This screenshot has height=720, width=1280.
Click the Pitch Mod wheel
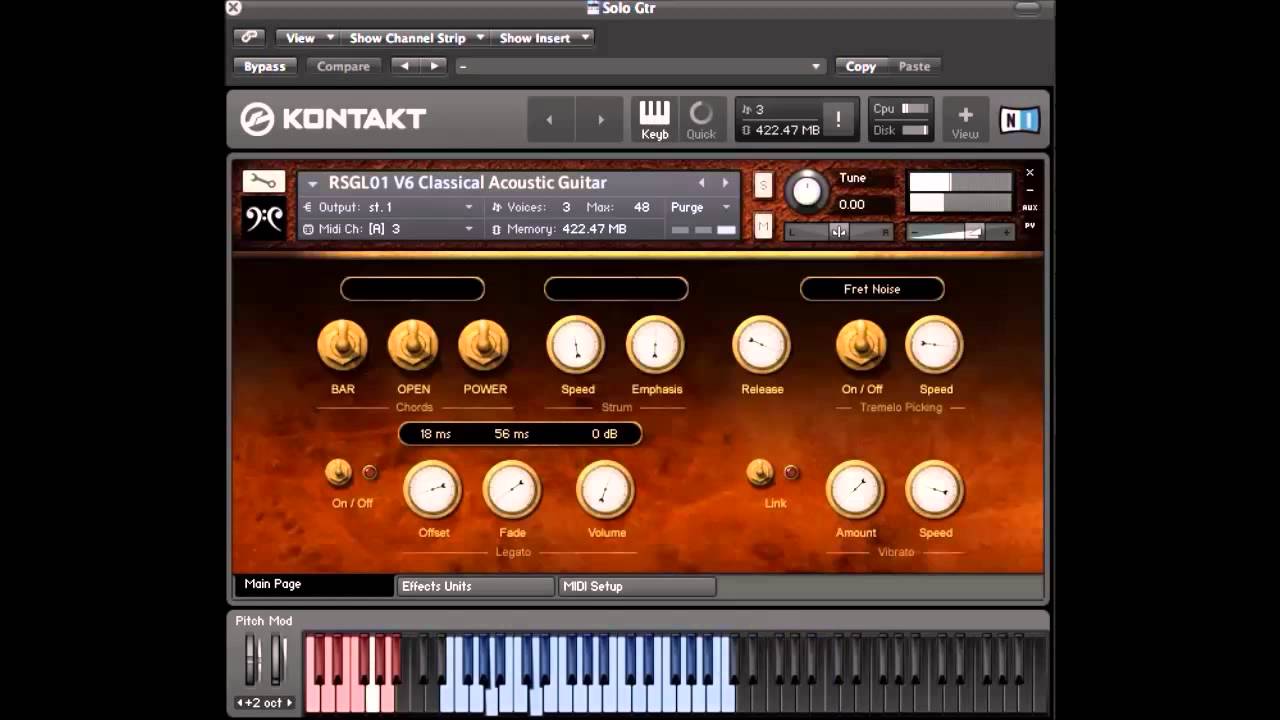pyautogui.click(x=252, y=660)
